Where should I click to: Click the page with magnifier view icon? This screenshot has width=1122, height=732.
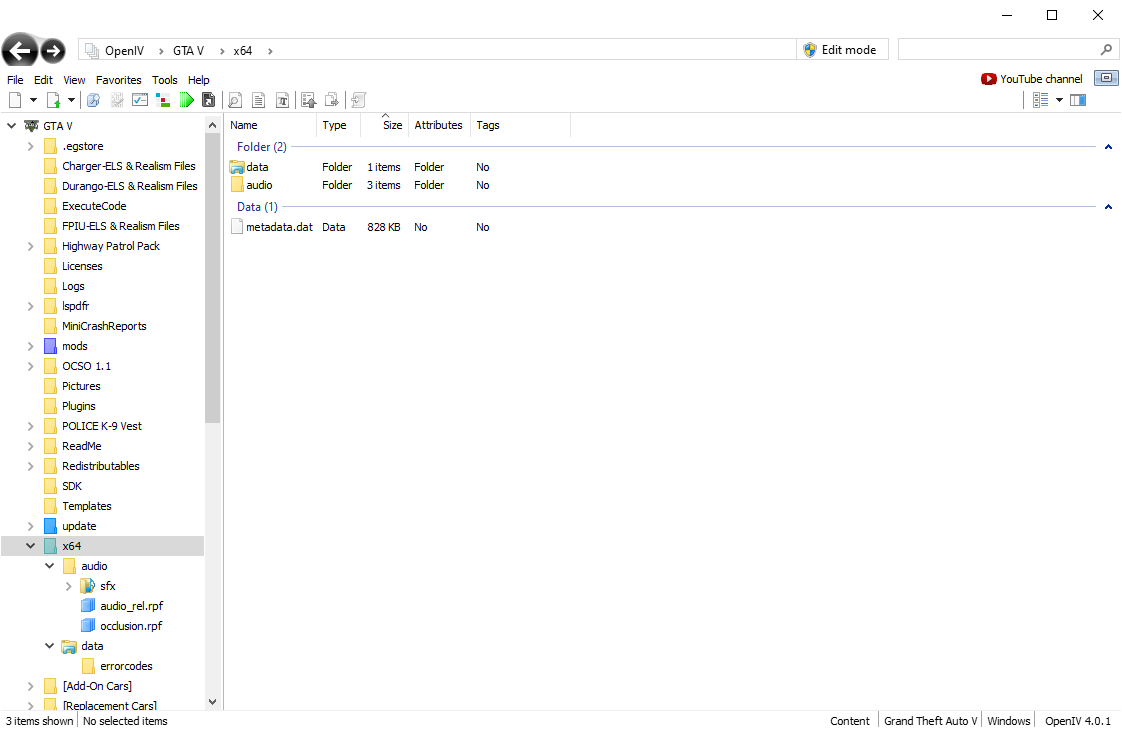pyautogui.click(x=235, y=100)
